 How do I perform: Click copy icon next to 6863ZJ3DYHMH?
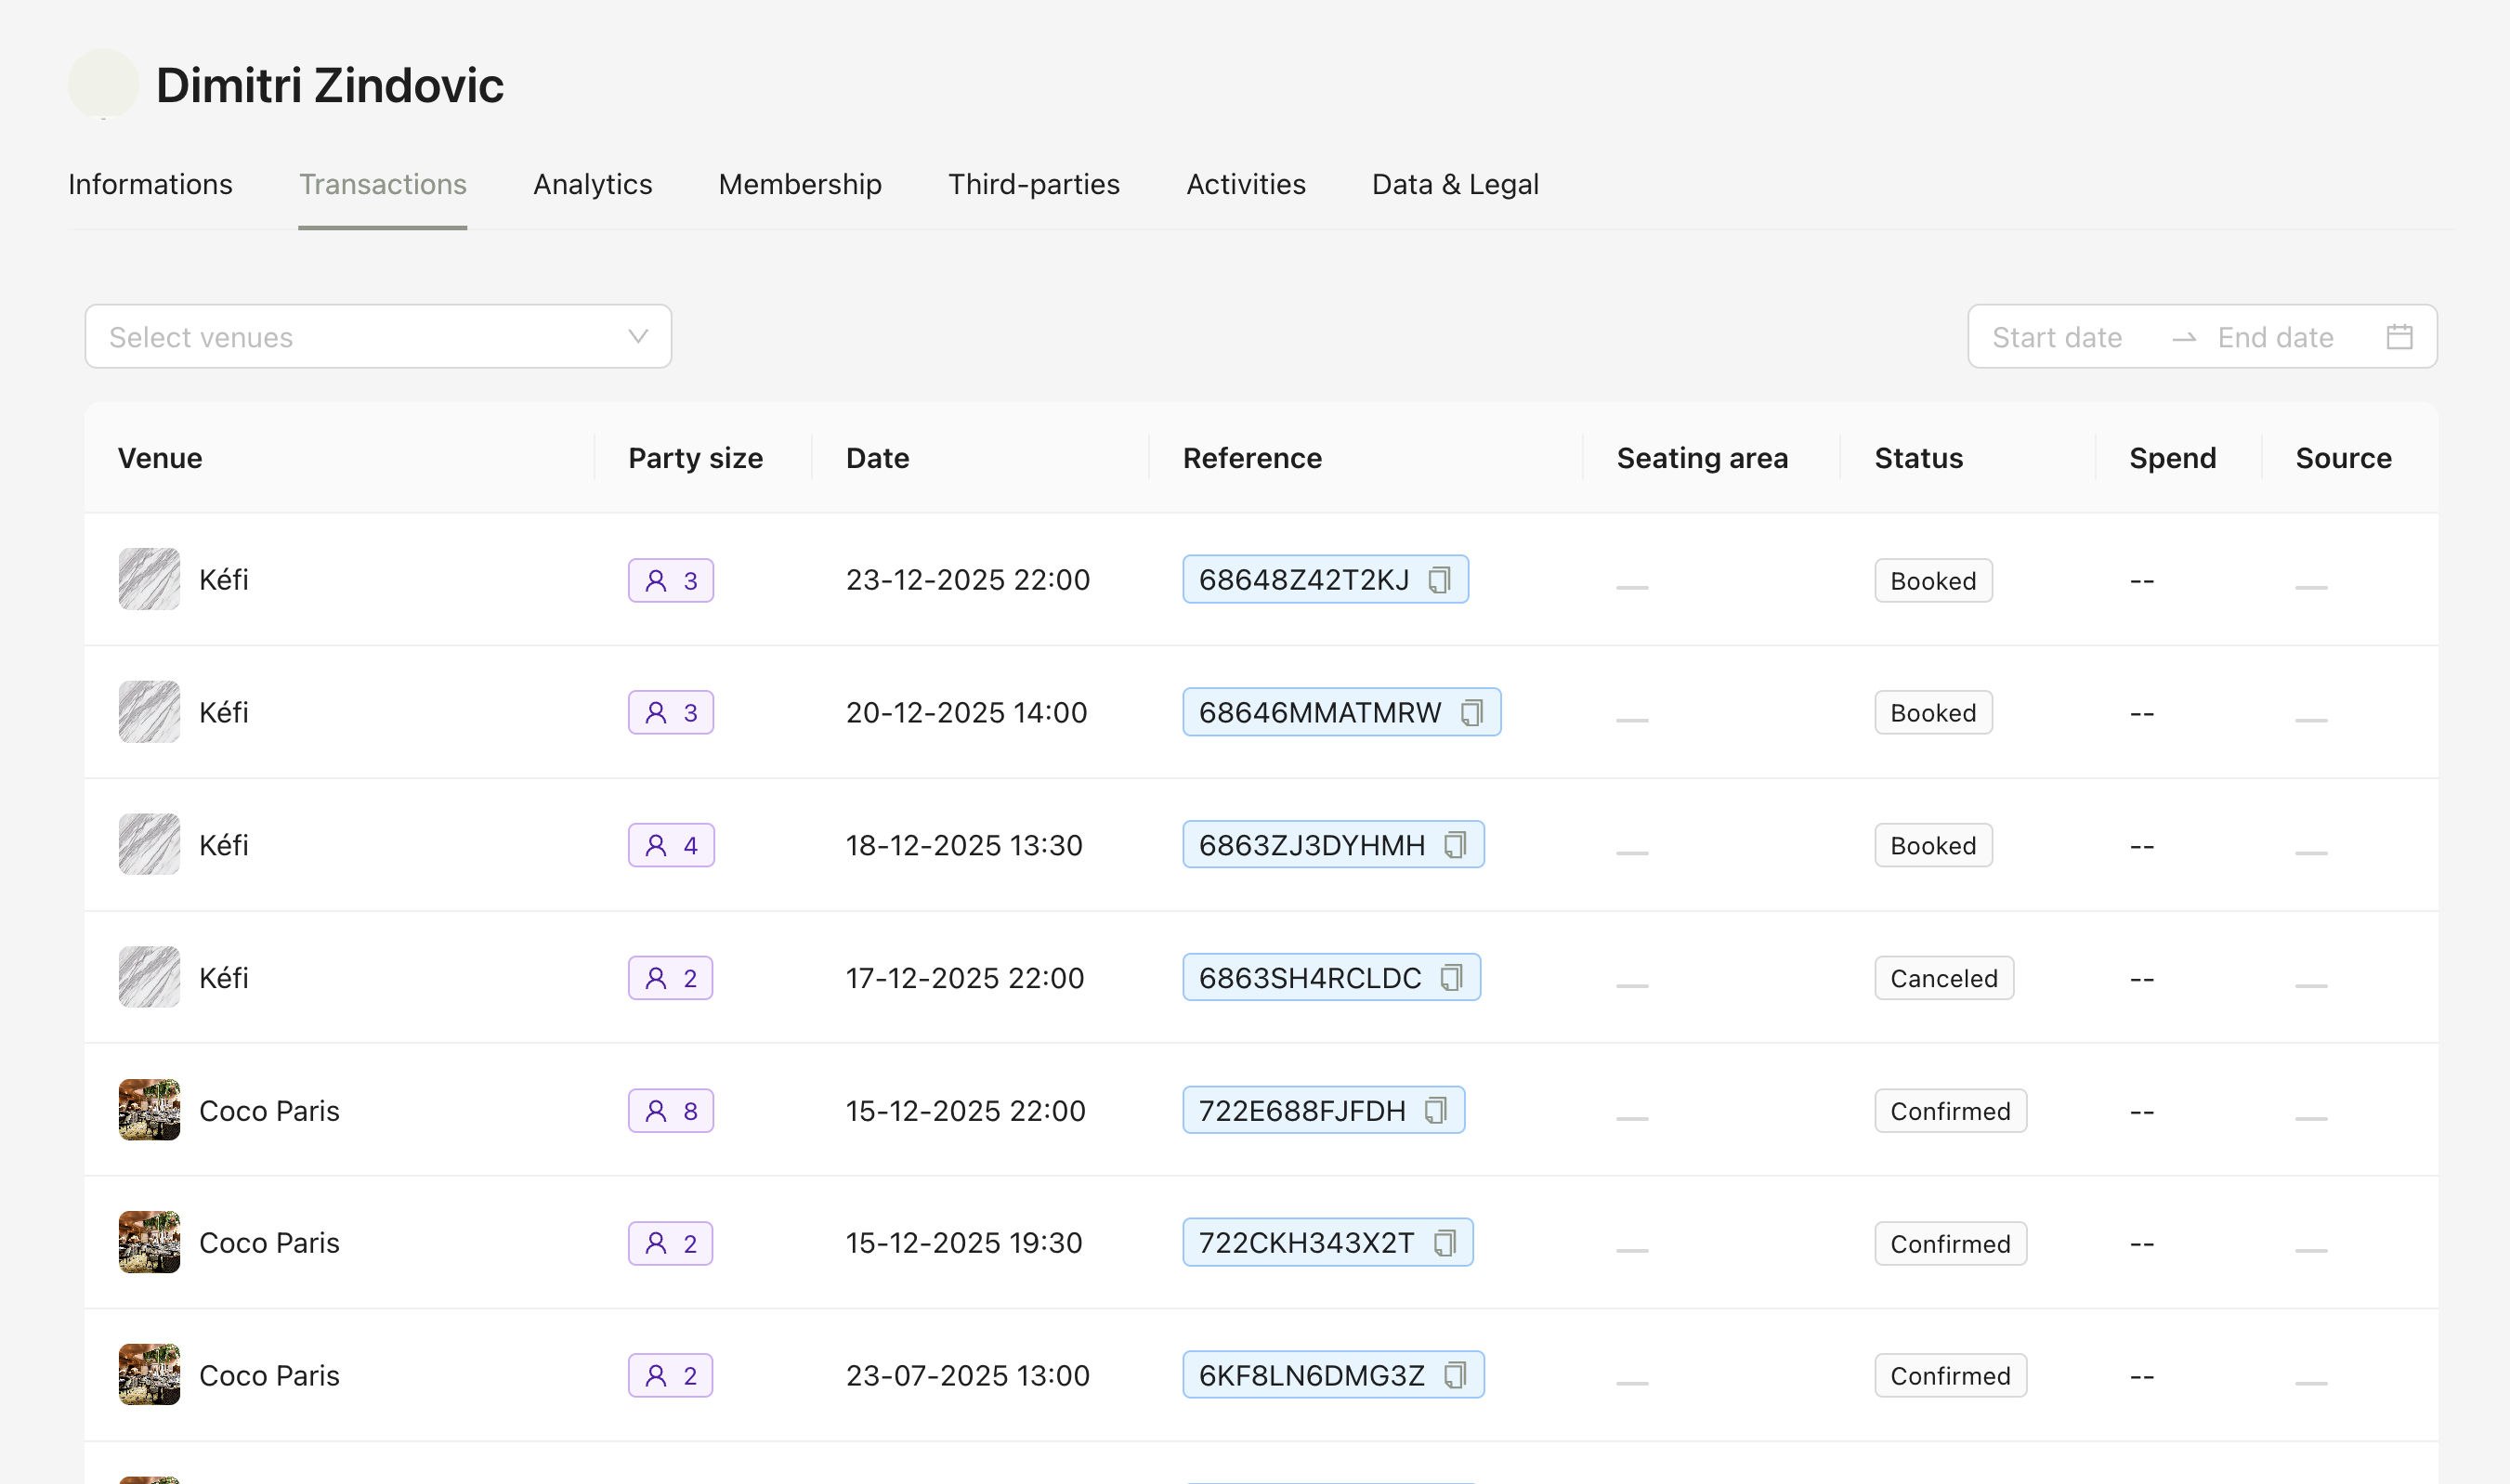[x=1455, y=845]
